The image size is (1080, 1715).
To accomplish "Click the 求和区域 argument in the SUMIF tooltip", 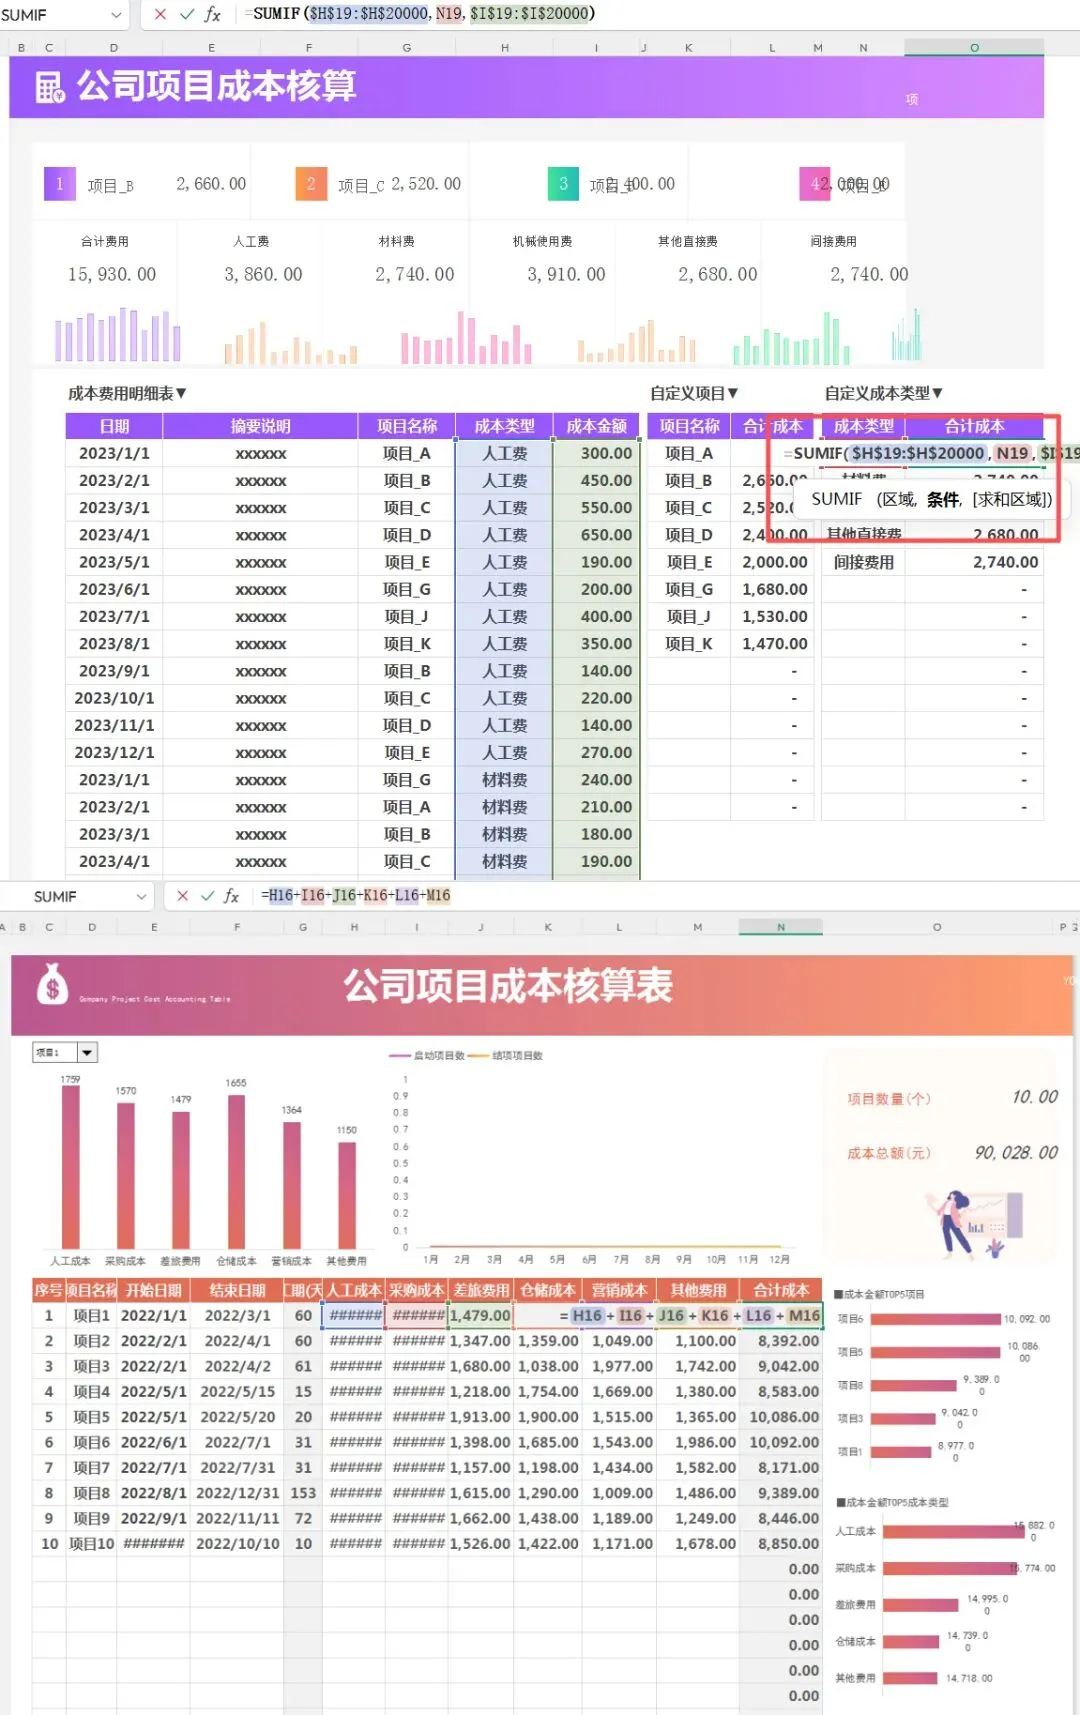I will click(1011, 499).
